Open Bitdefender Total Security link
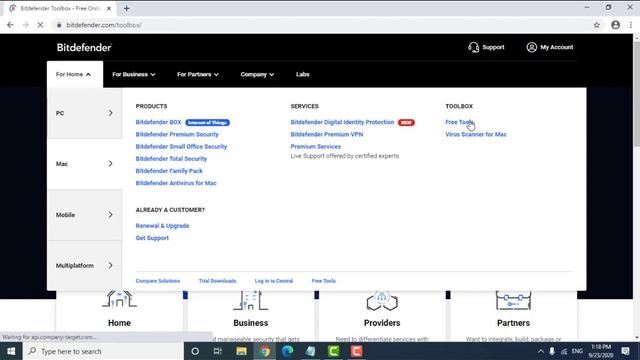 click(171, 159)
